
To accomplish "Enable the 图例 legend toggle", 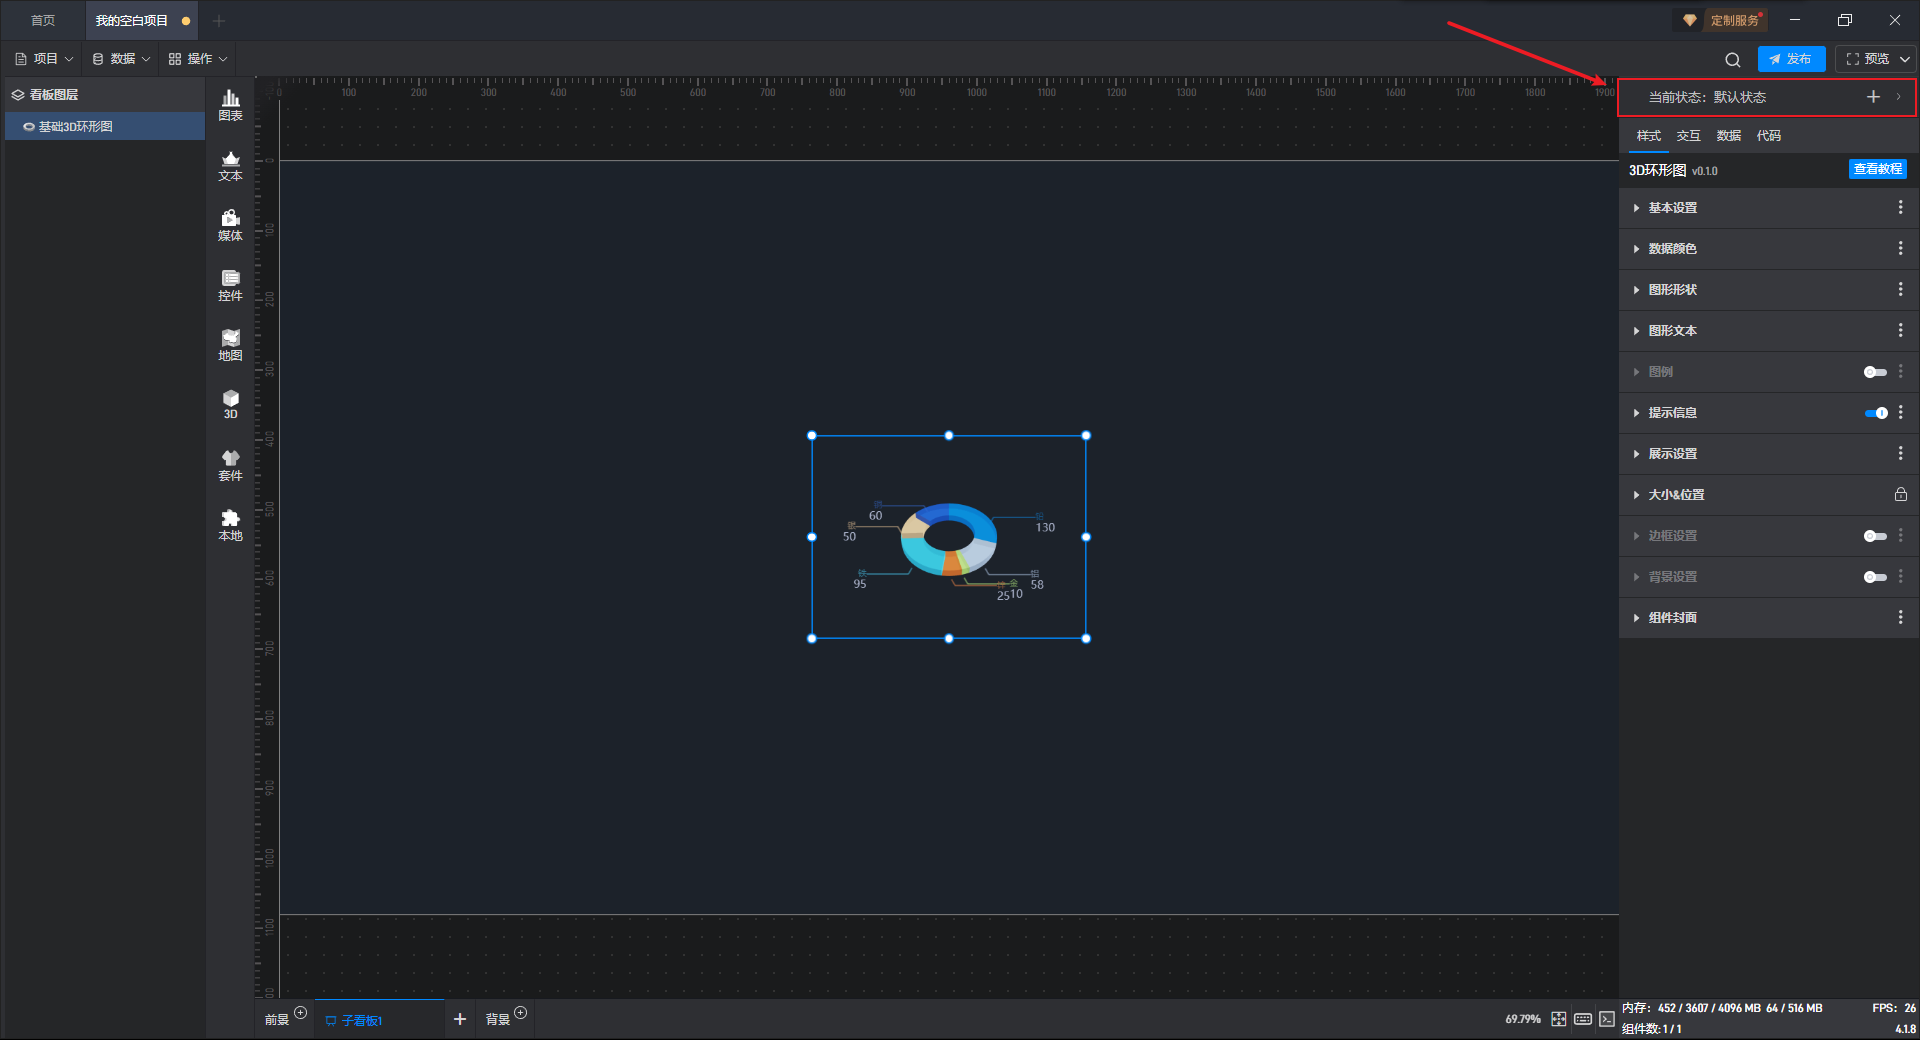I will (1875, 372).
